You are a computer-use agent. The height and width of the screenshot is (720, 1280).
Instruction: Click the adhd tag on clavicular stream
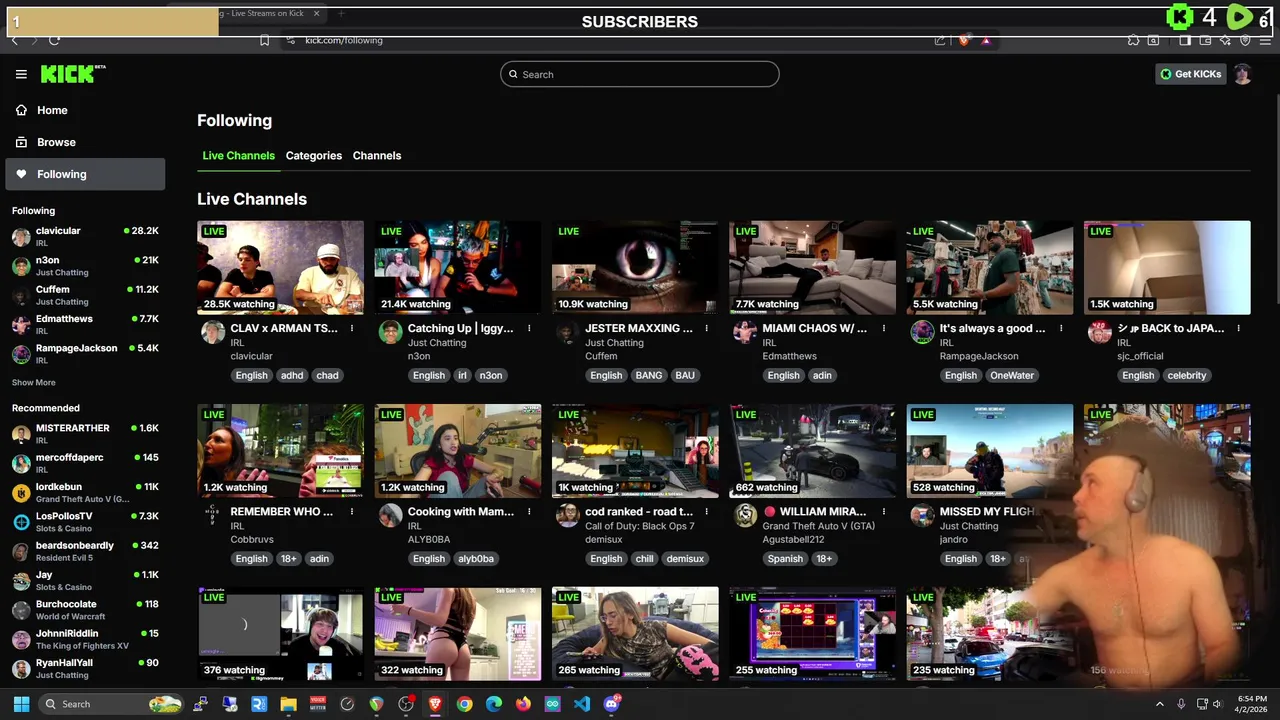(x=292, y=375)
